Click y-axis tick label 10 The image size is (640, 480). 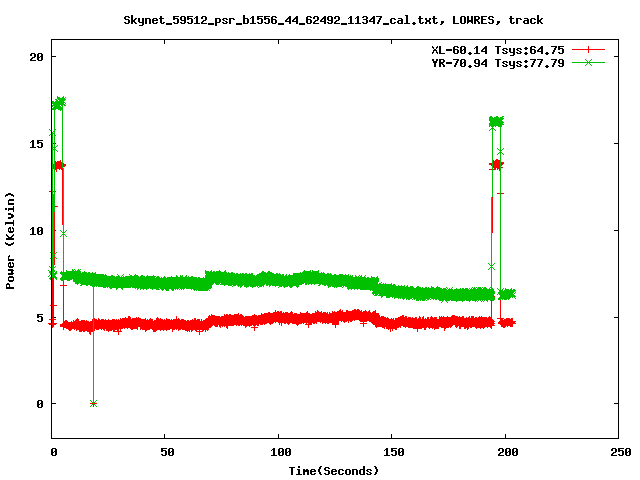(36, 231)
